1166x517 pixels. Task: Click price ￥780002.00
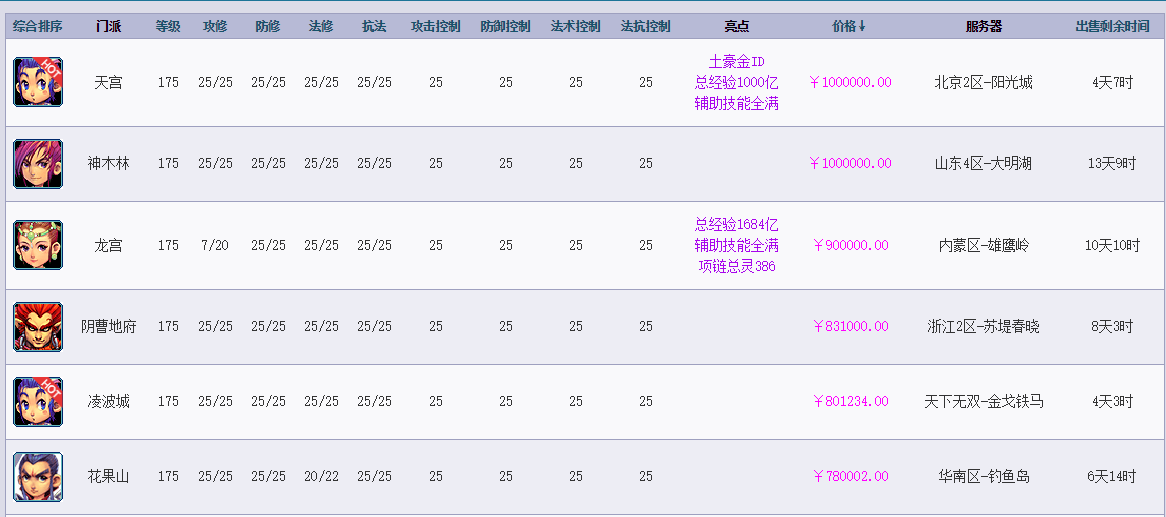coord(850,477)
